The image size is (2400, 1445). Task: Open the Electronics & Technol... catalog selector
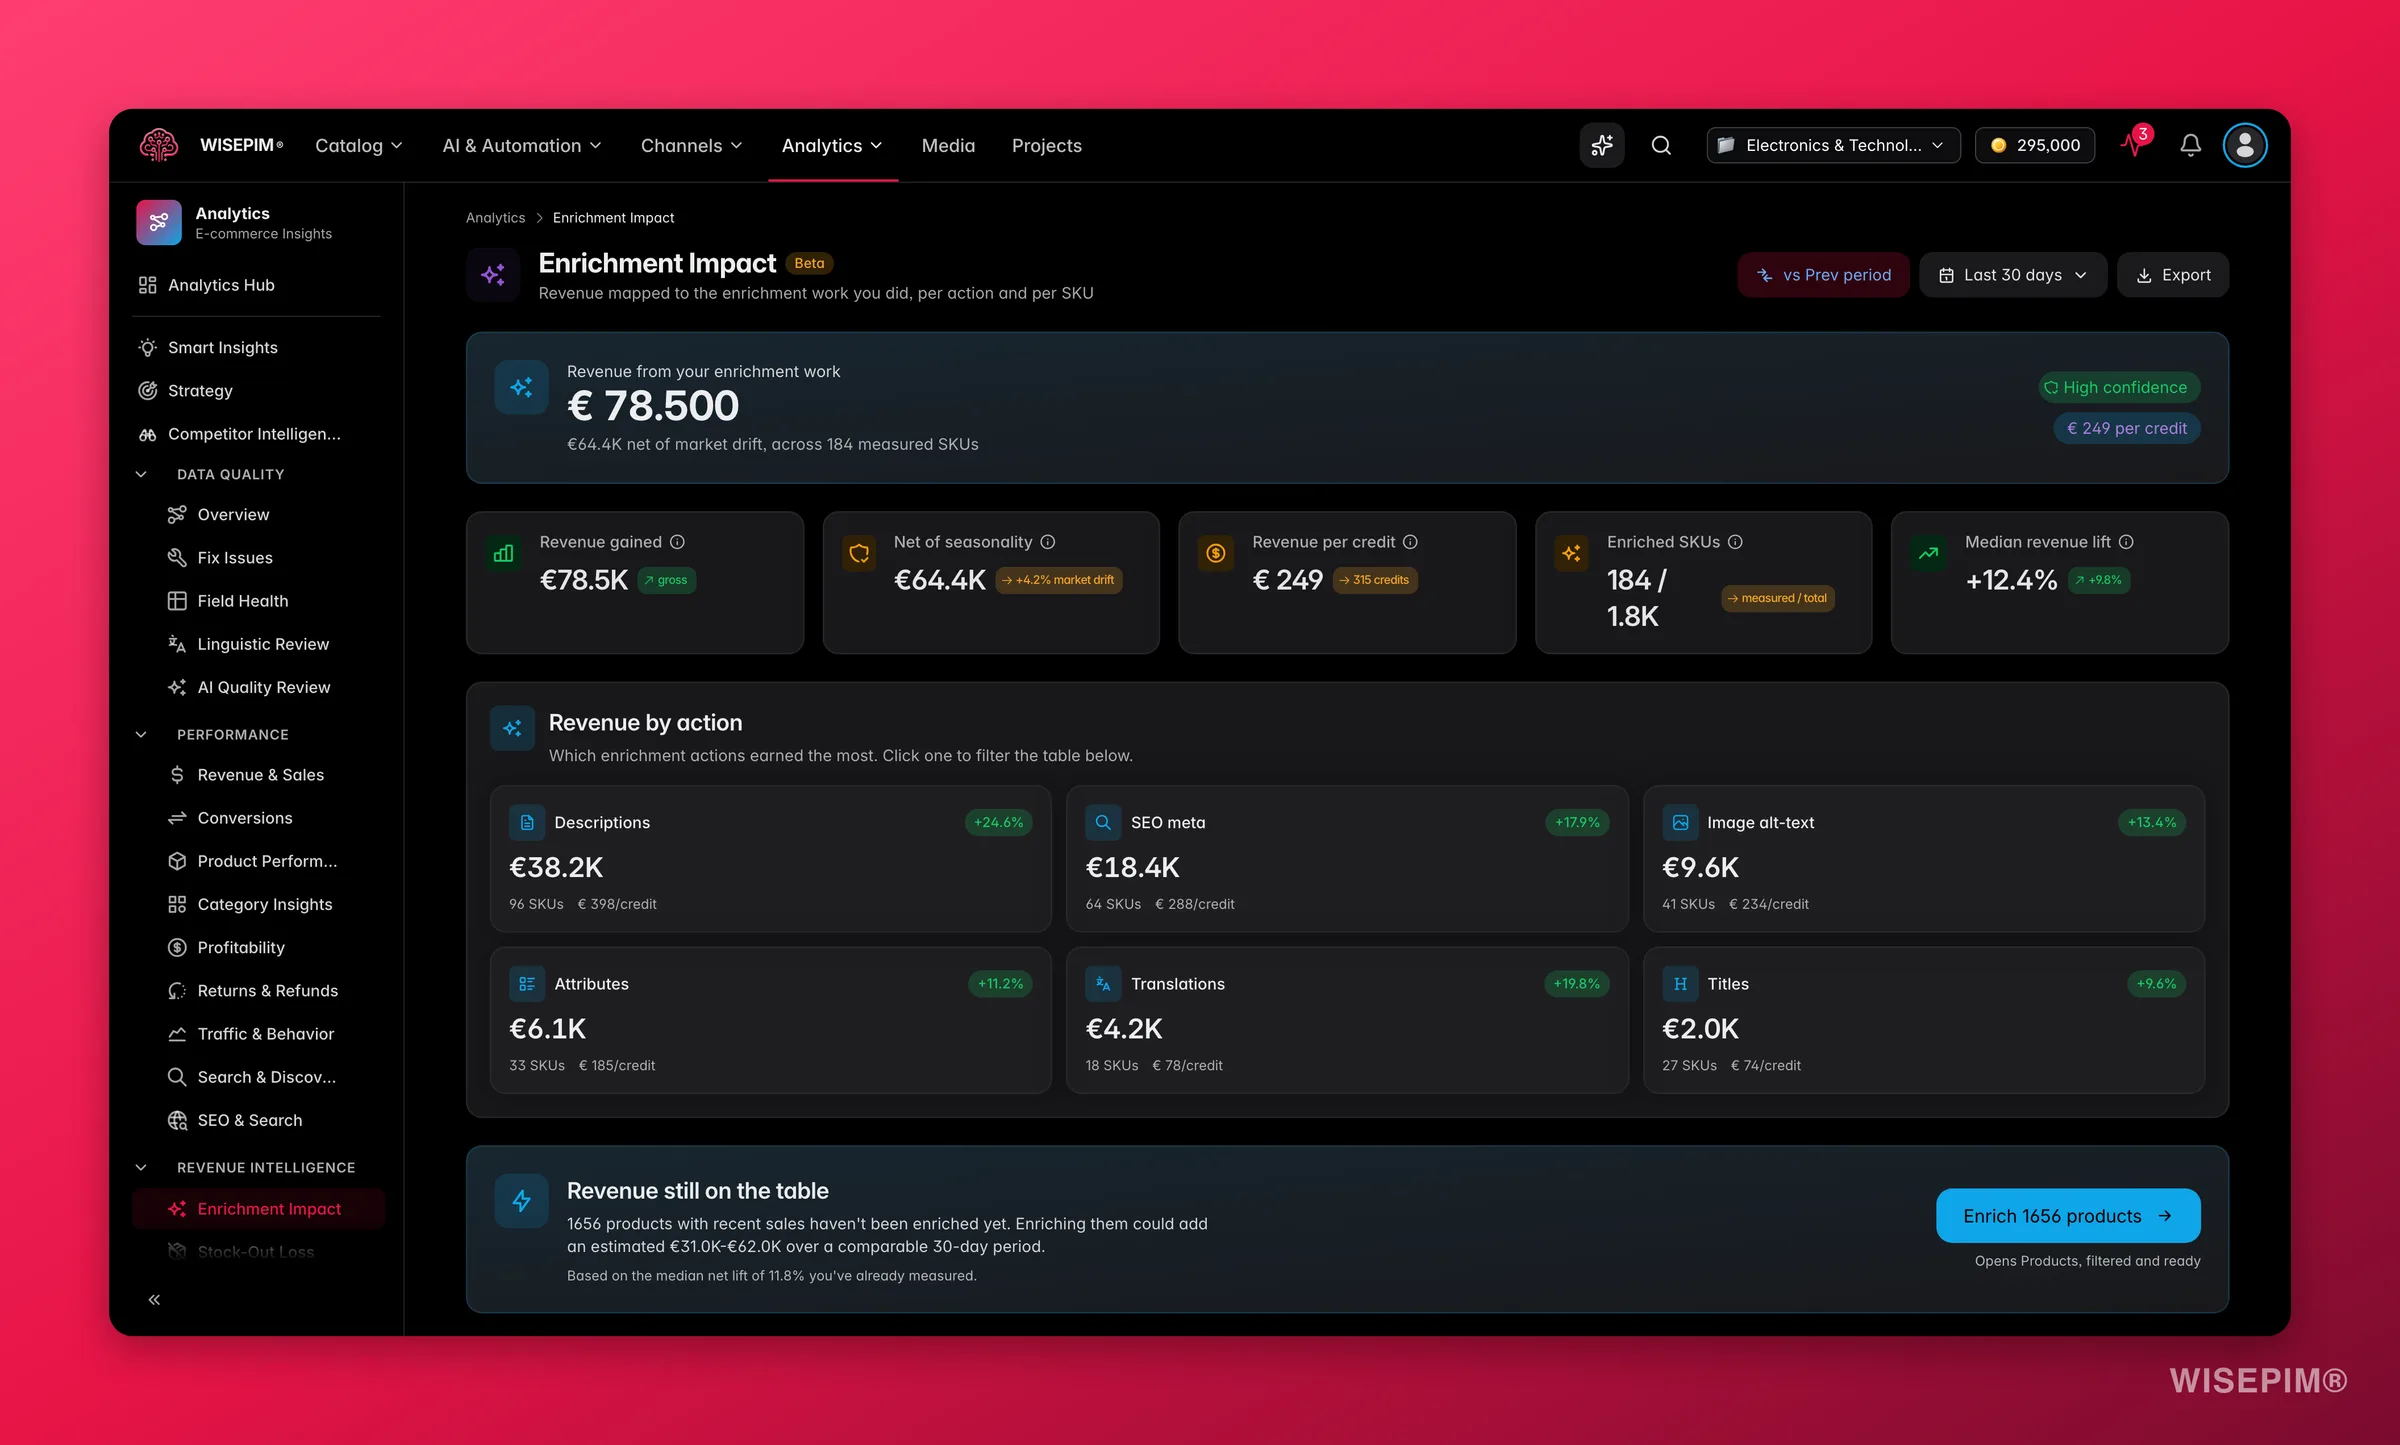click(x=1832, y=145)
